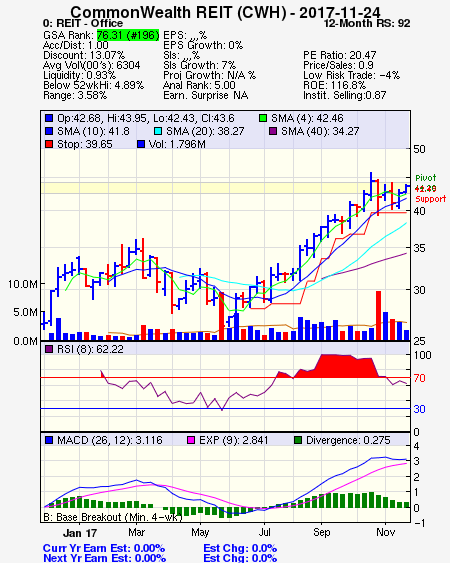Click the 'EXP (9): 2.841' label
Screen dimensions: 450x563
(233, 440)
